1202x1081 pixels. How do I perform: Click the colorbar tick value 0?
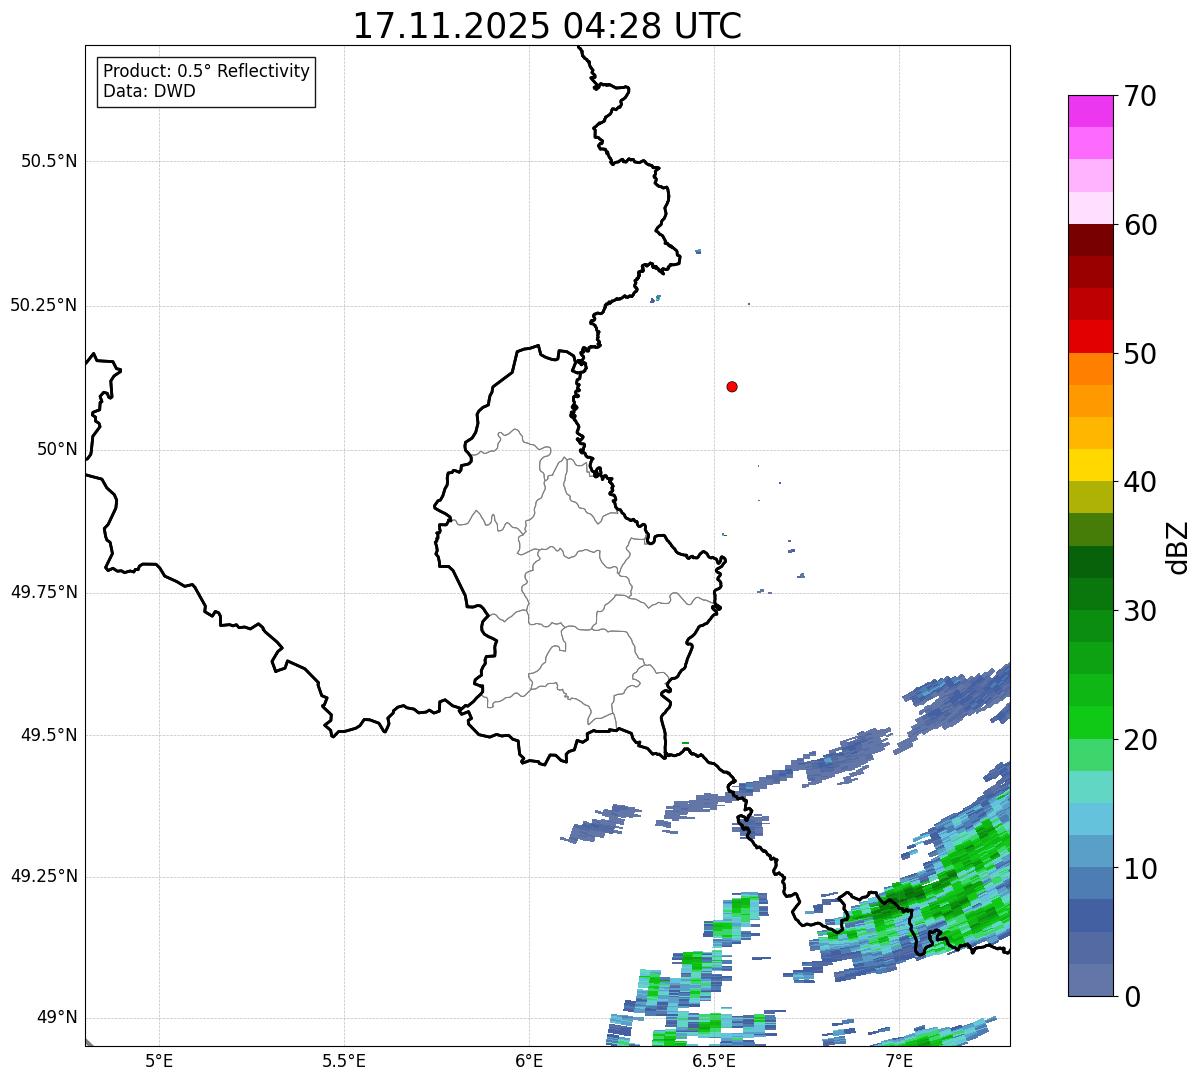1131,997
